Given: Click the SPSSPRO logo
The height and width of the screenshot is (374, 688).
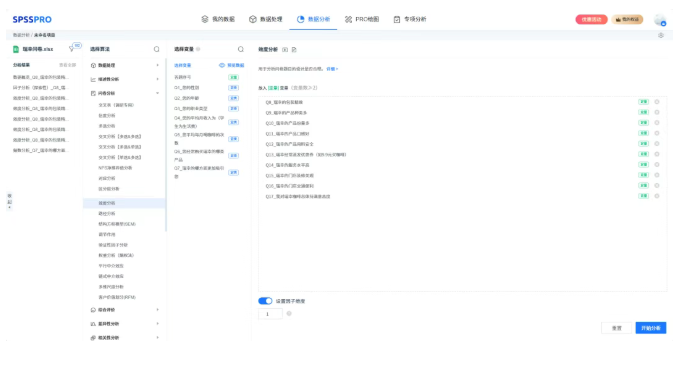Looking at the screenshot, I should (32, 19).
